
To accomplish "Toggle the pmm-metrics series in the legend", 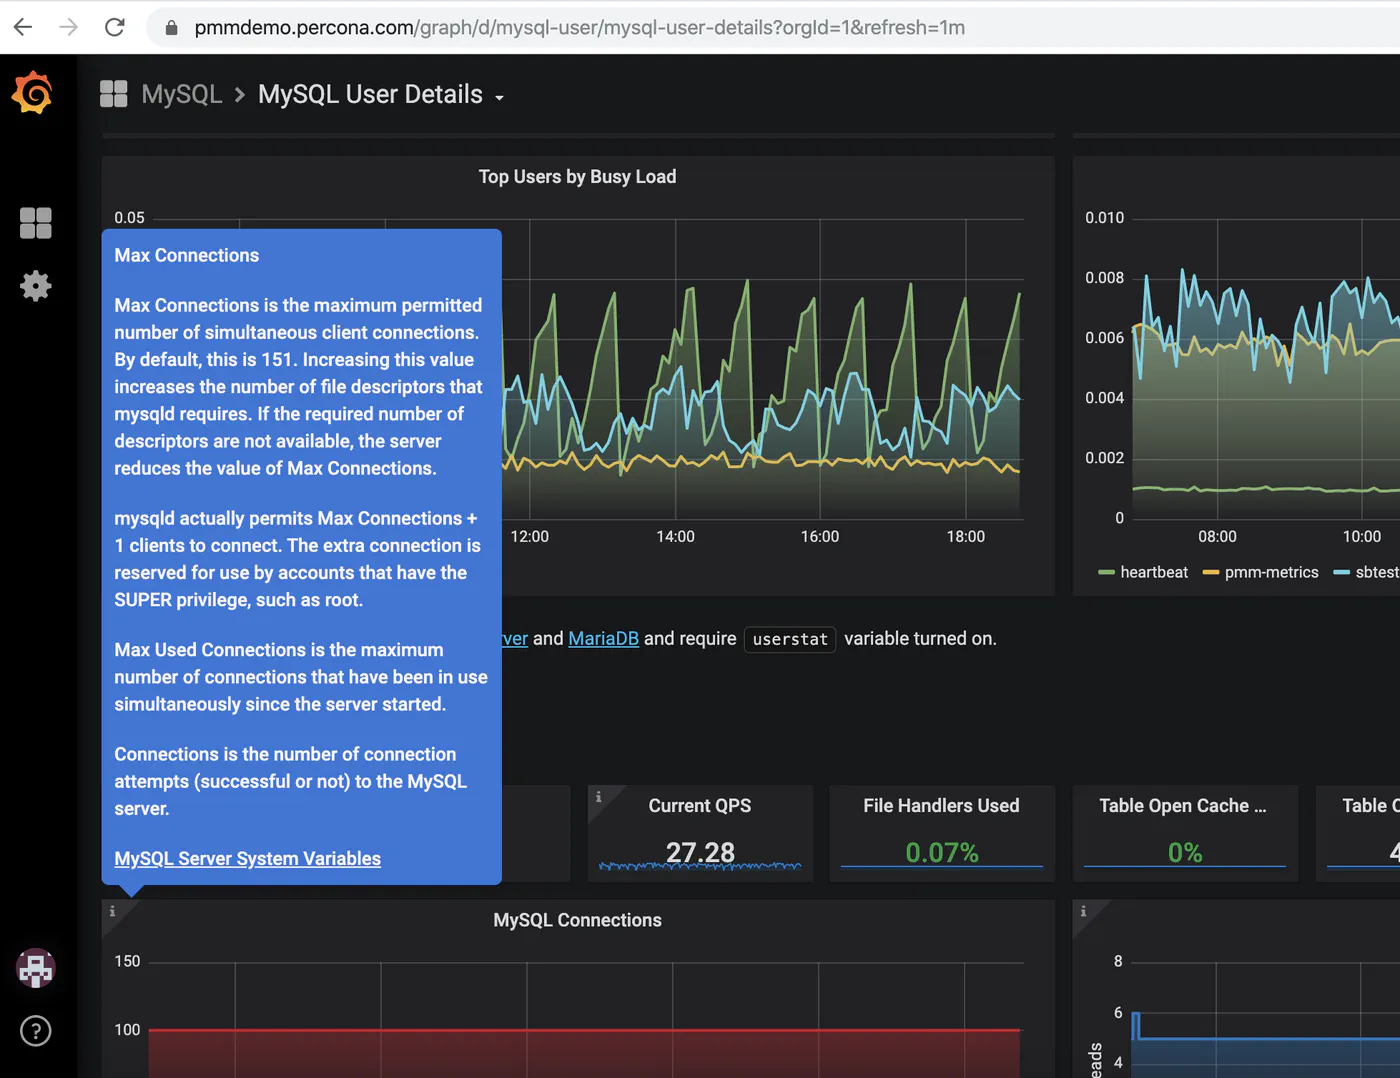I will [x=1271, y=572].
